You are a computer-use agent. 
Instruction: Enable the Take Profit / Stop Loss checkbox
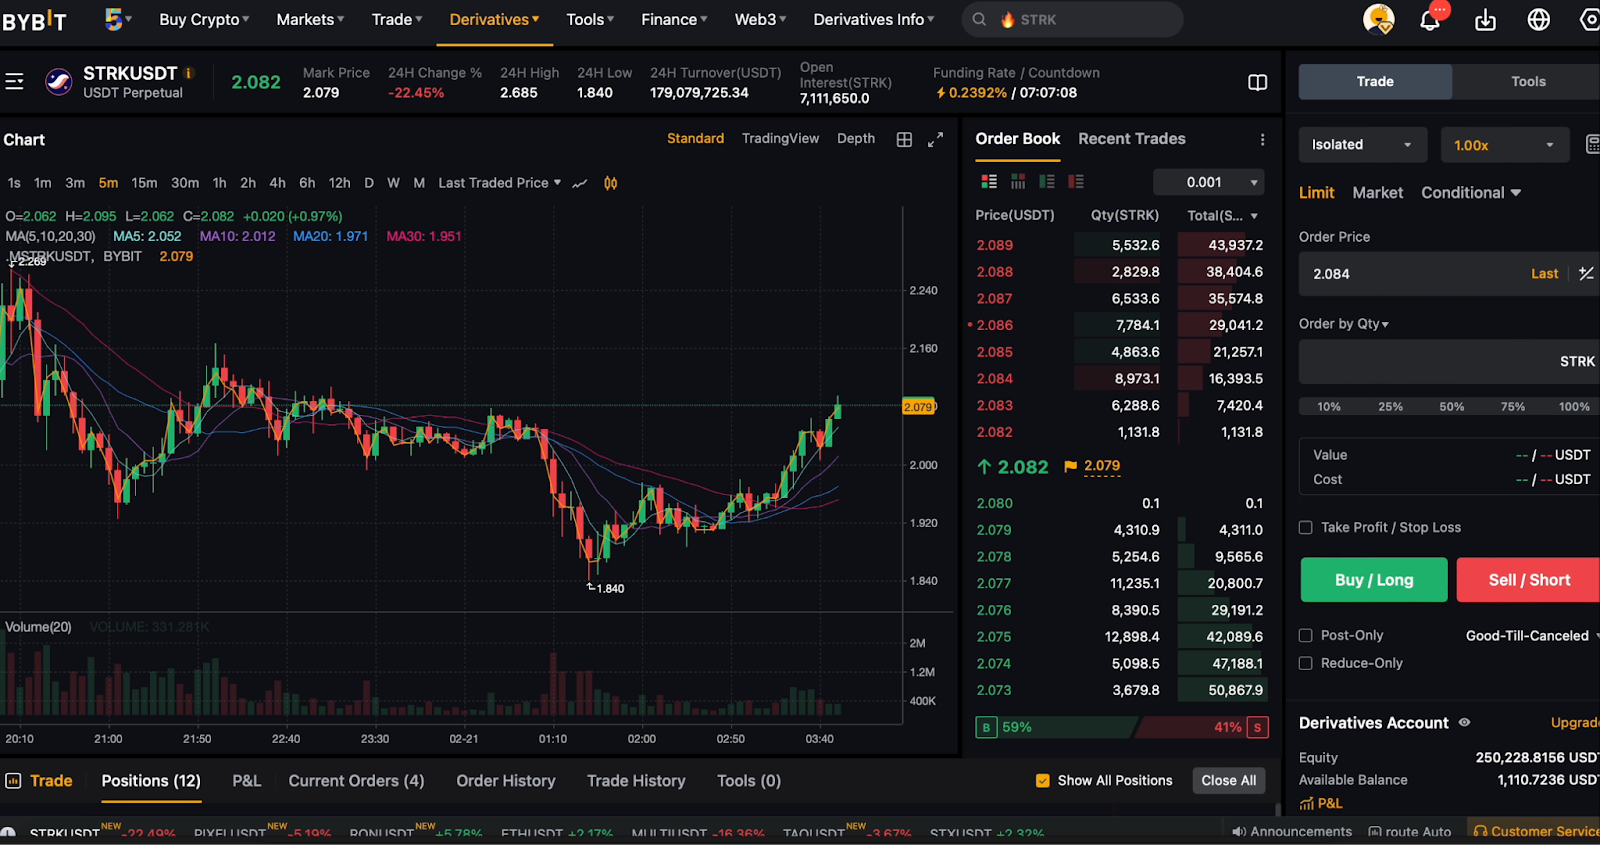coord(1305,527)
